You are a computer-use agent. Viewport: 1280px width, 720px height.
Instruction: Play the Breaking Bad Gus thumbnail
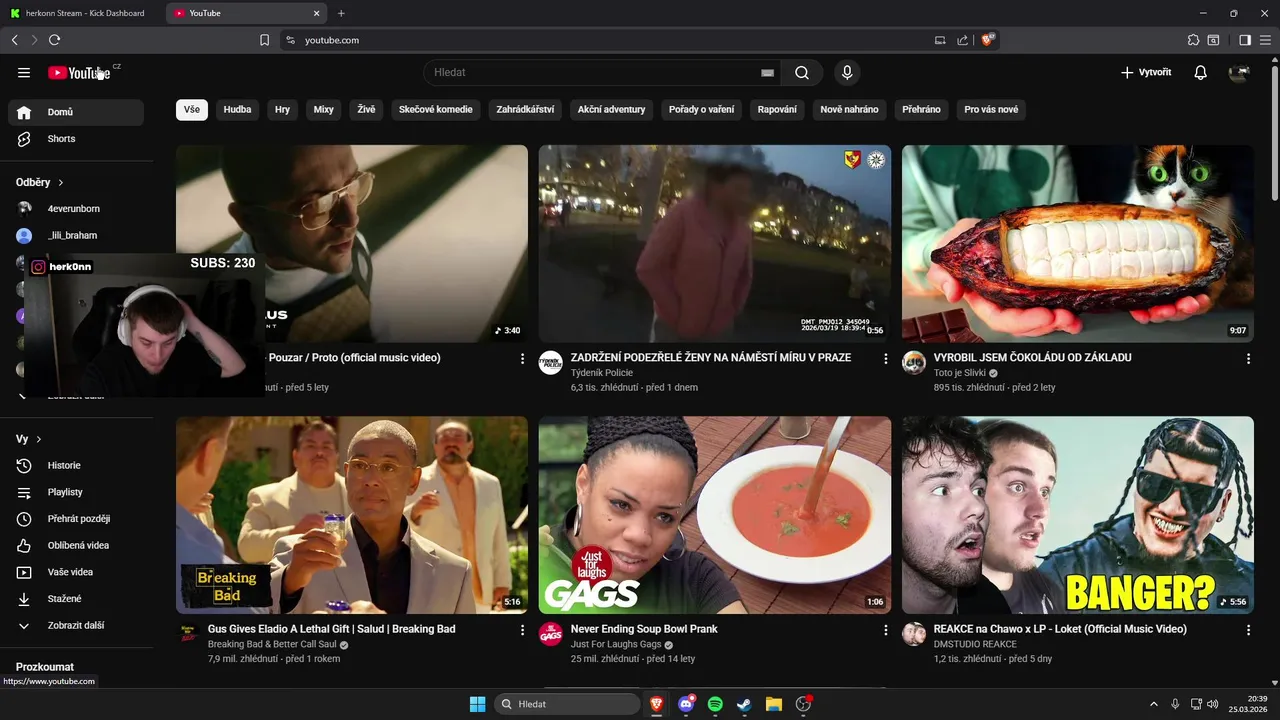pos(352,515)
